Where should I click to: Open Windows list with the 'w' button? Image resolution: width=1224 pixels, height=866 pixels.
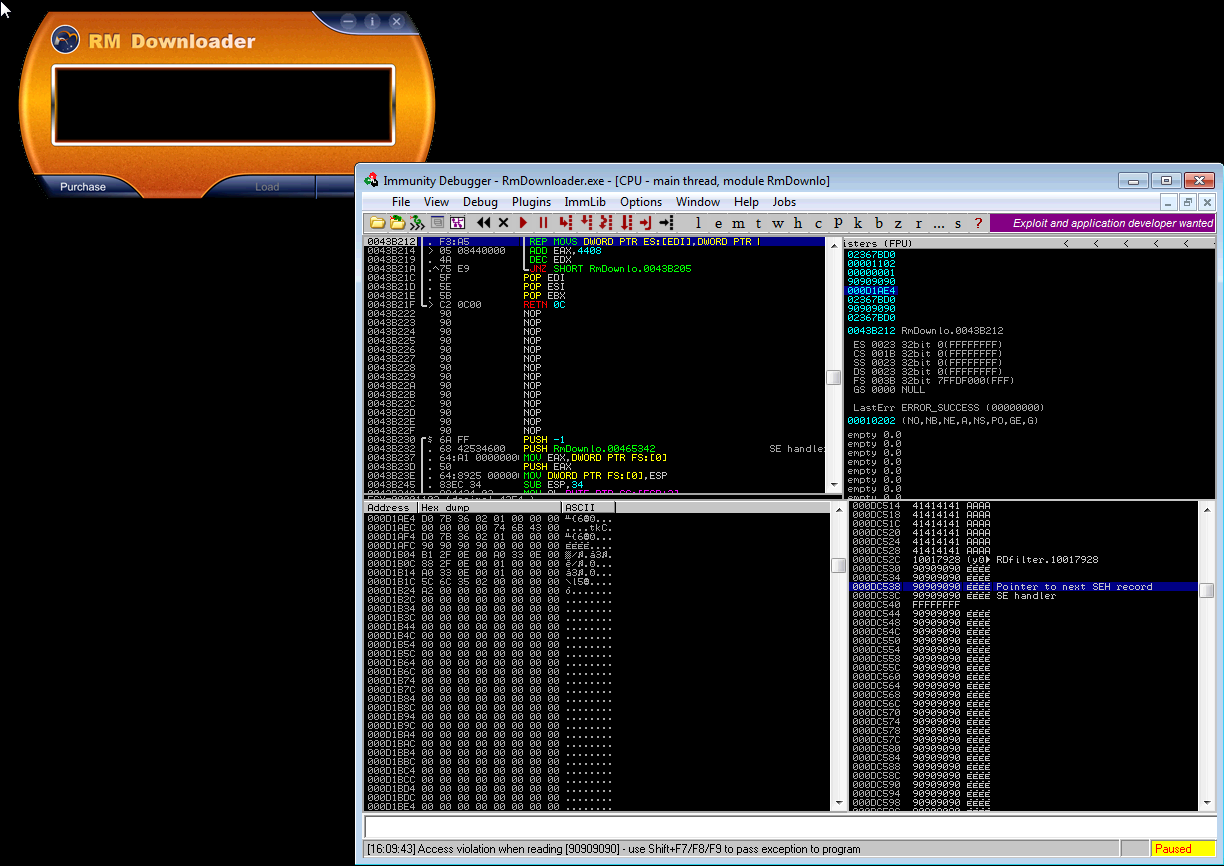(x=777, y=222)
